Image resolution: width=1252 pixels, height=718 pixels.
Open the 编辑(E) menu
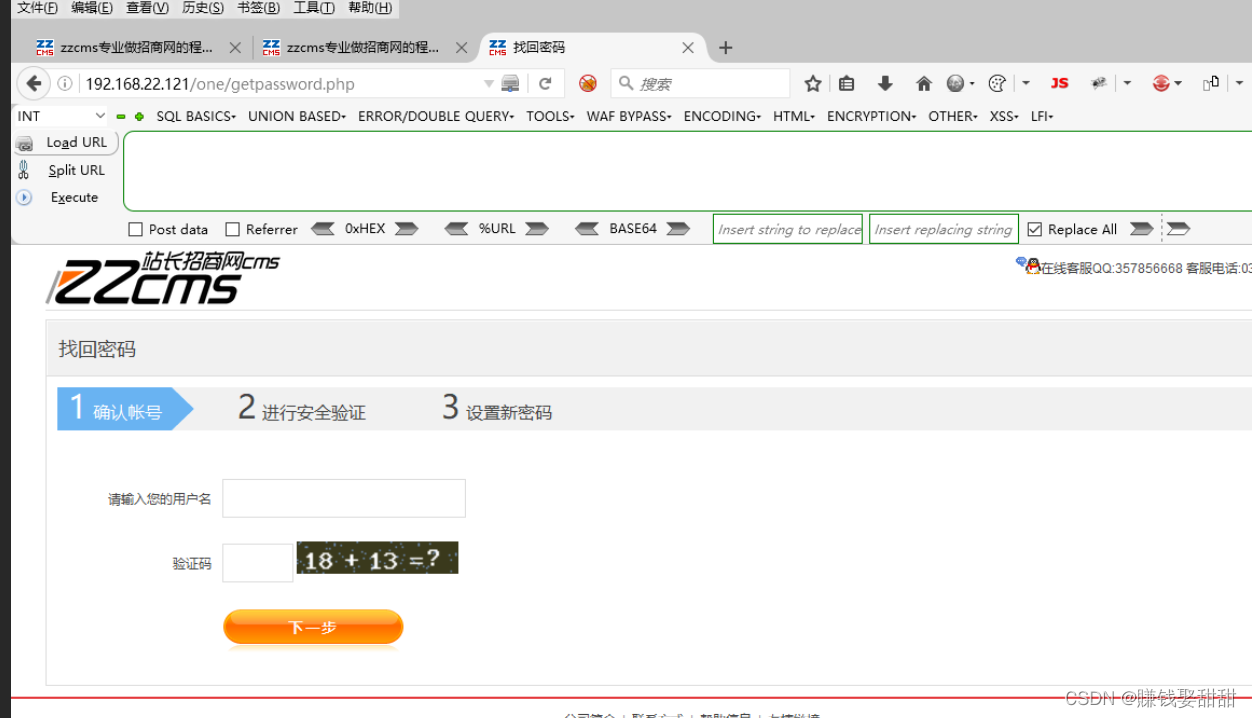pos(92,8)
